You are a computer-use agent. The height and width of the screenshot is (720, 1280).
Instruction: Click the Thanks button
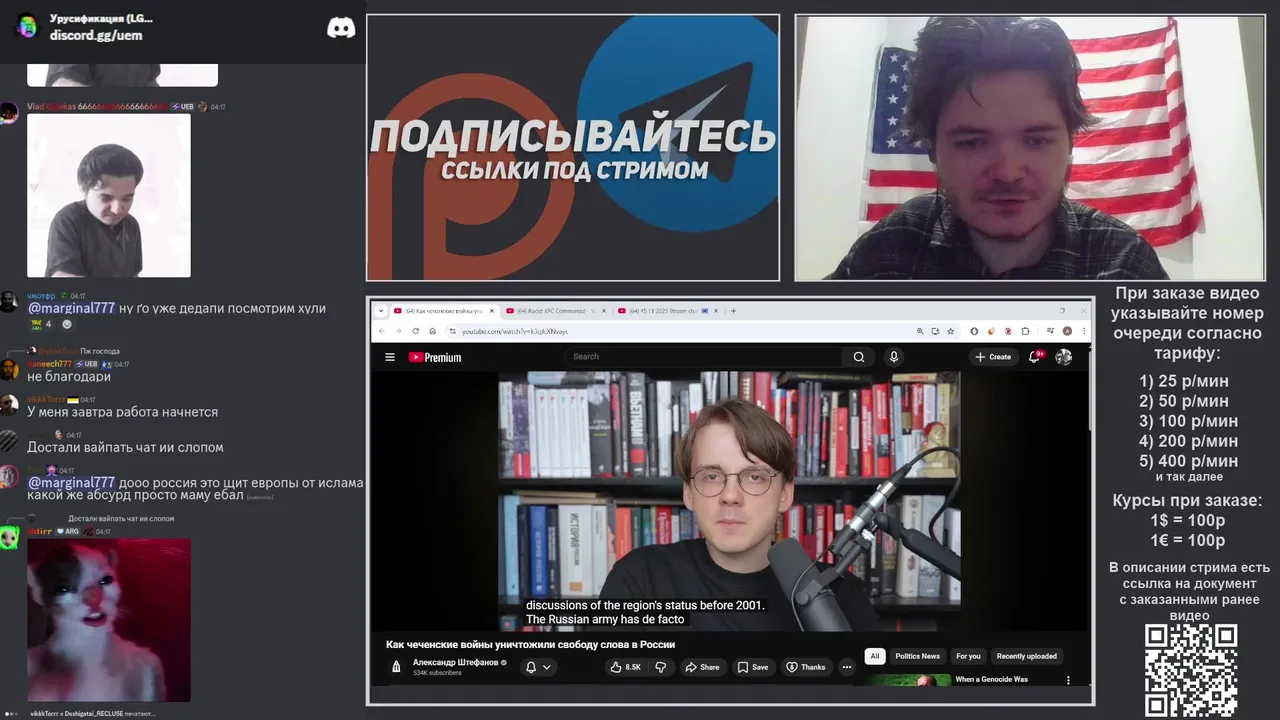point(806,667)
